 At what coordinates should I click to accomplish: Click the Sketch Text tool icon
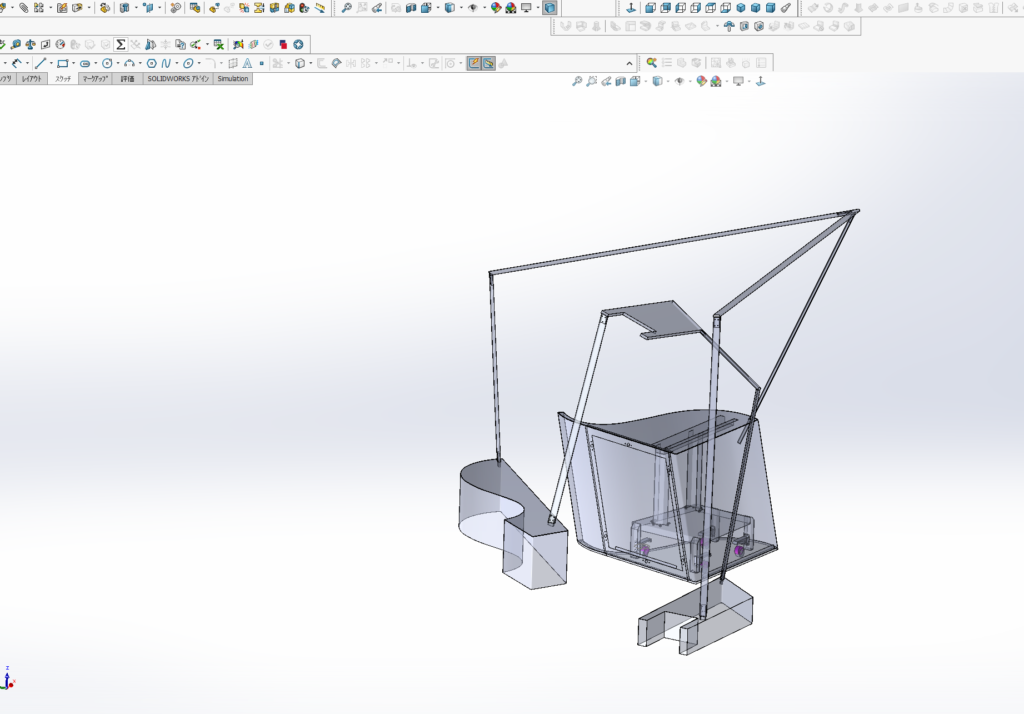coord(246,63)
